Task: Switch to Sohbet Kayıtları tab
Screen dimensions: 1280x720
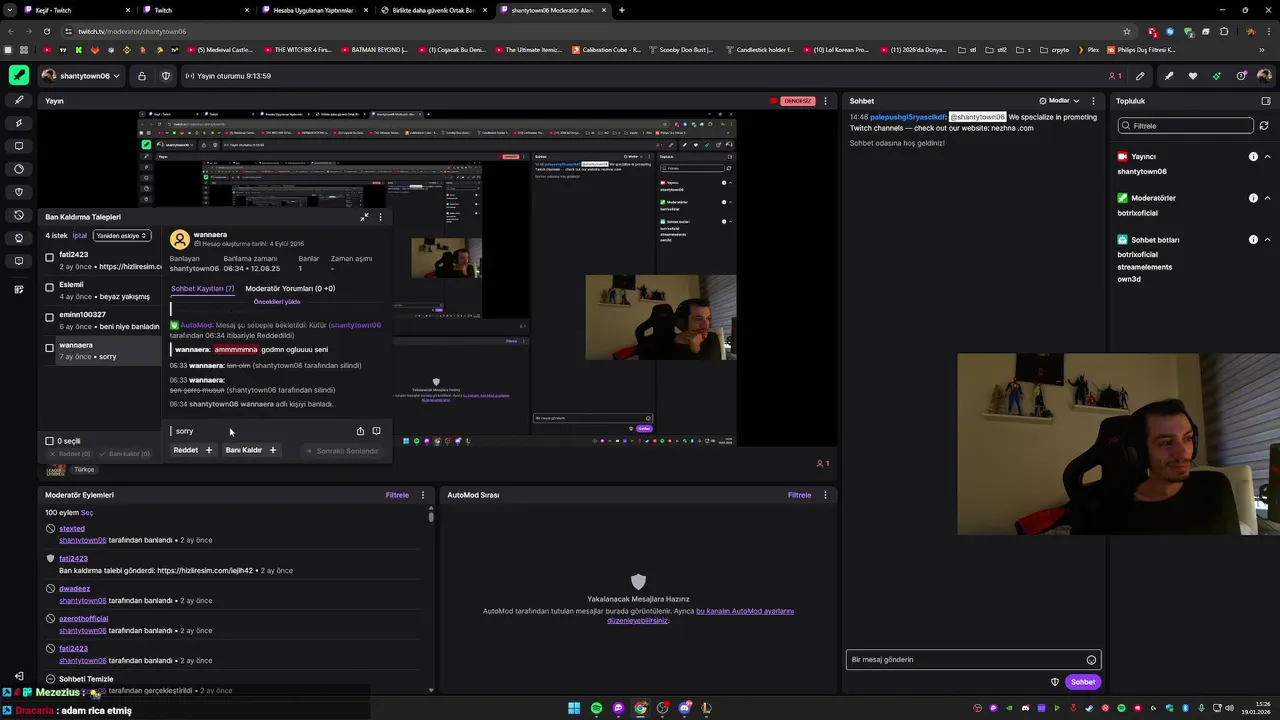Action: (202, 289)
